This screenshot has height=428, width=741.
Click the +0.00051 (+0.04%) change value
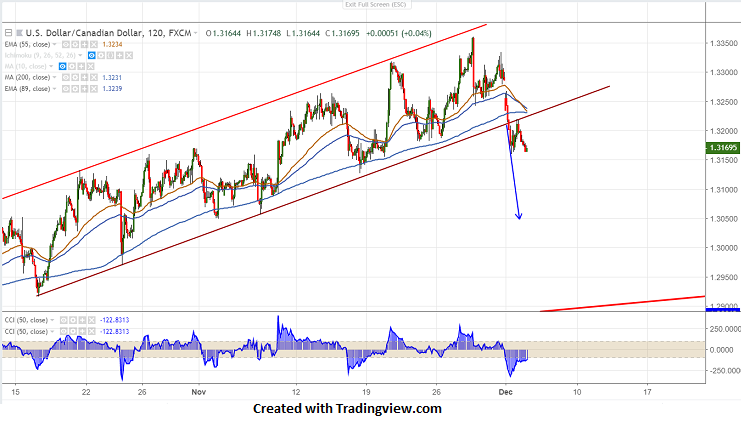tap(399, 33)
